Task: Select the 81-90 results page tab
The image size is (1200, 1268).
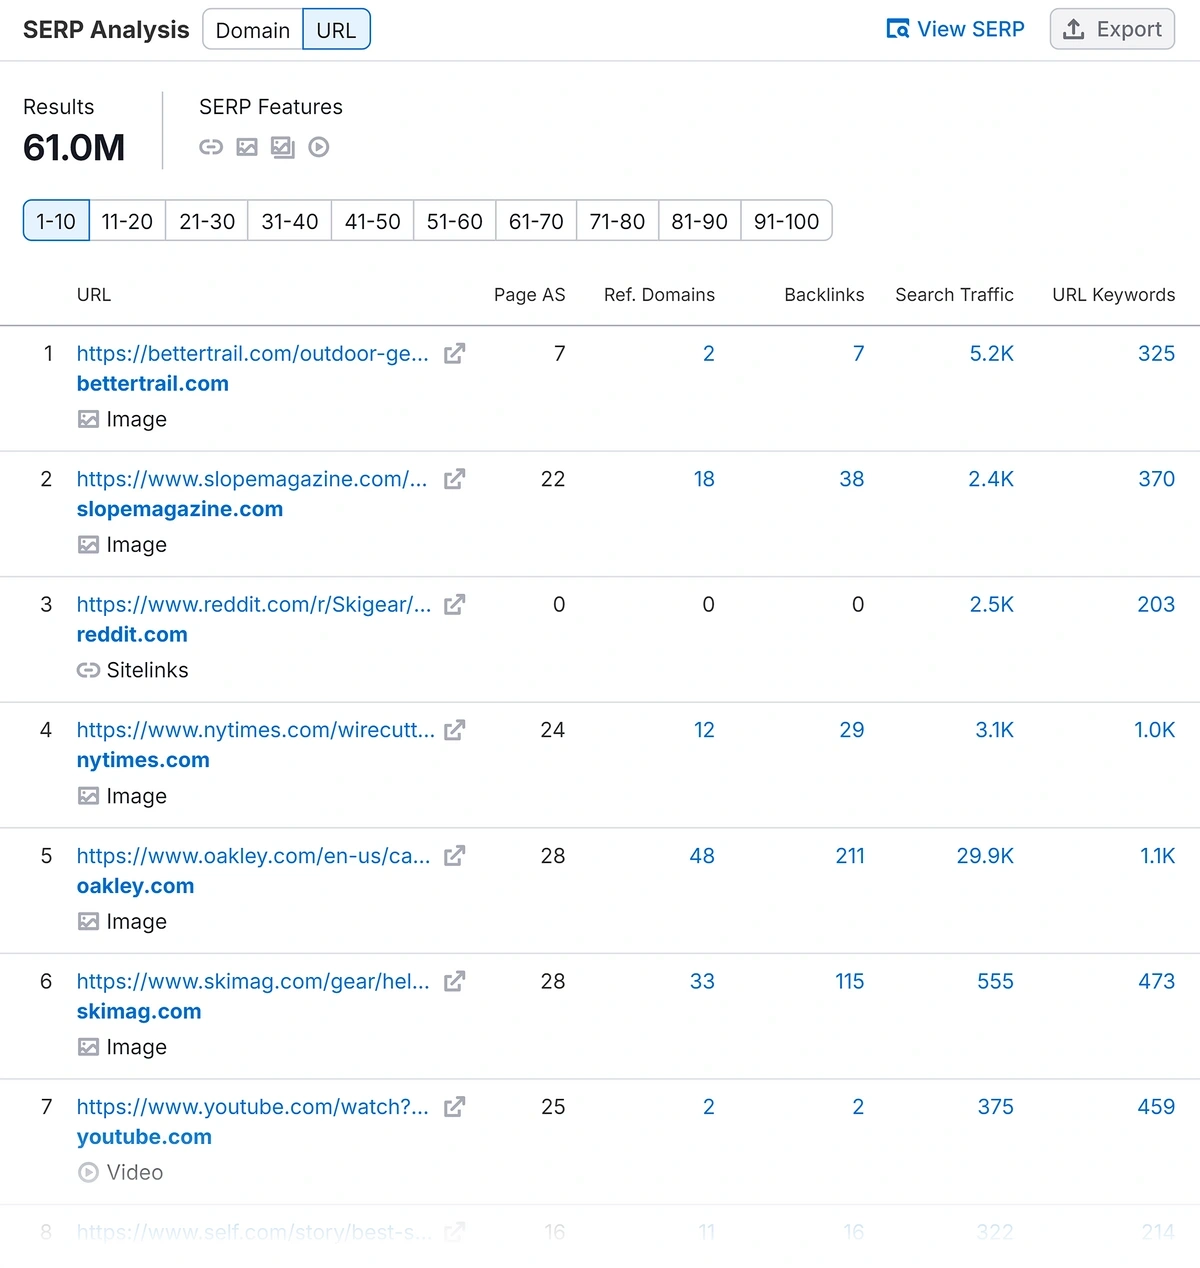Action: pyautogui.click(x=699, y=221)
